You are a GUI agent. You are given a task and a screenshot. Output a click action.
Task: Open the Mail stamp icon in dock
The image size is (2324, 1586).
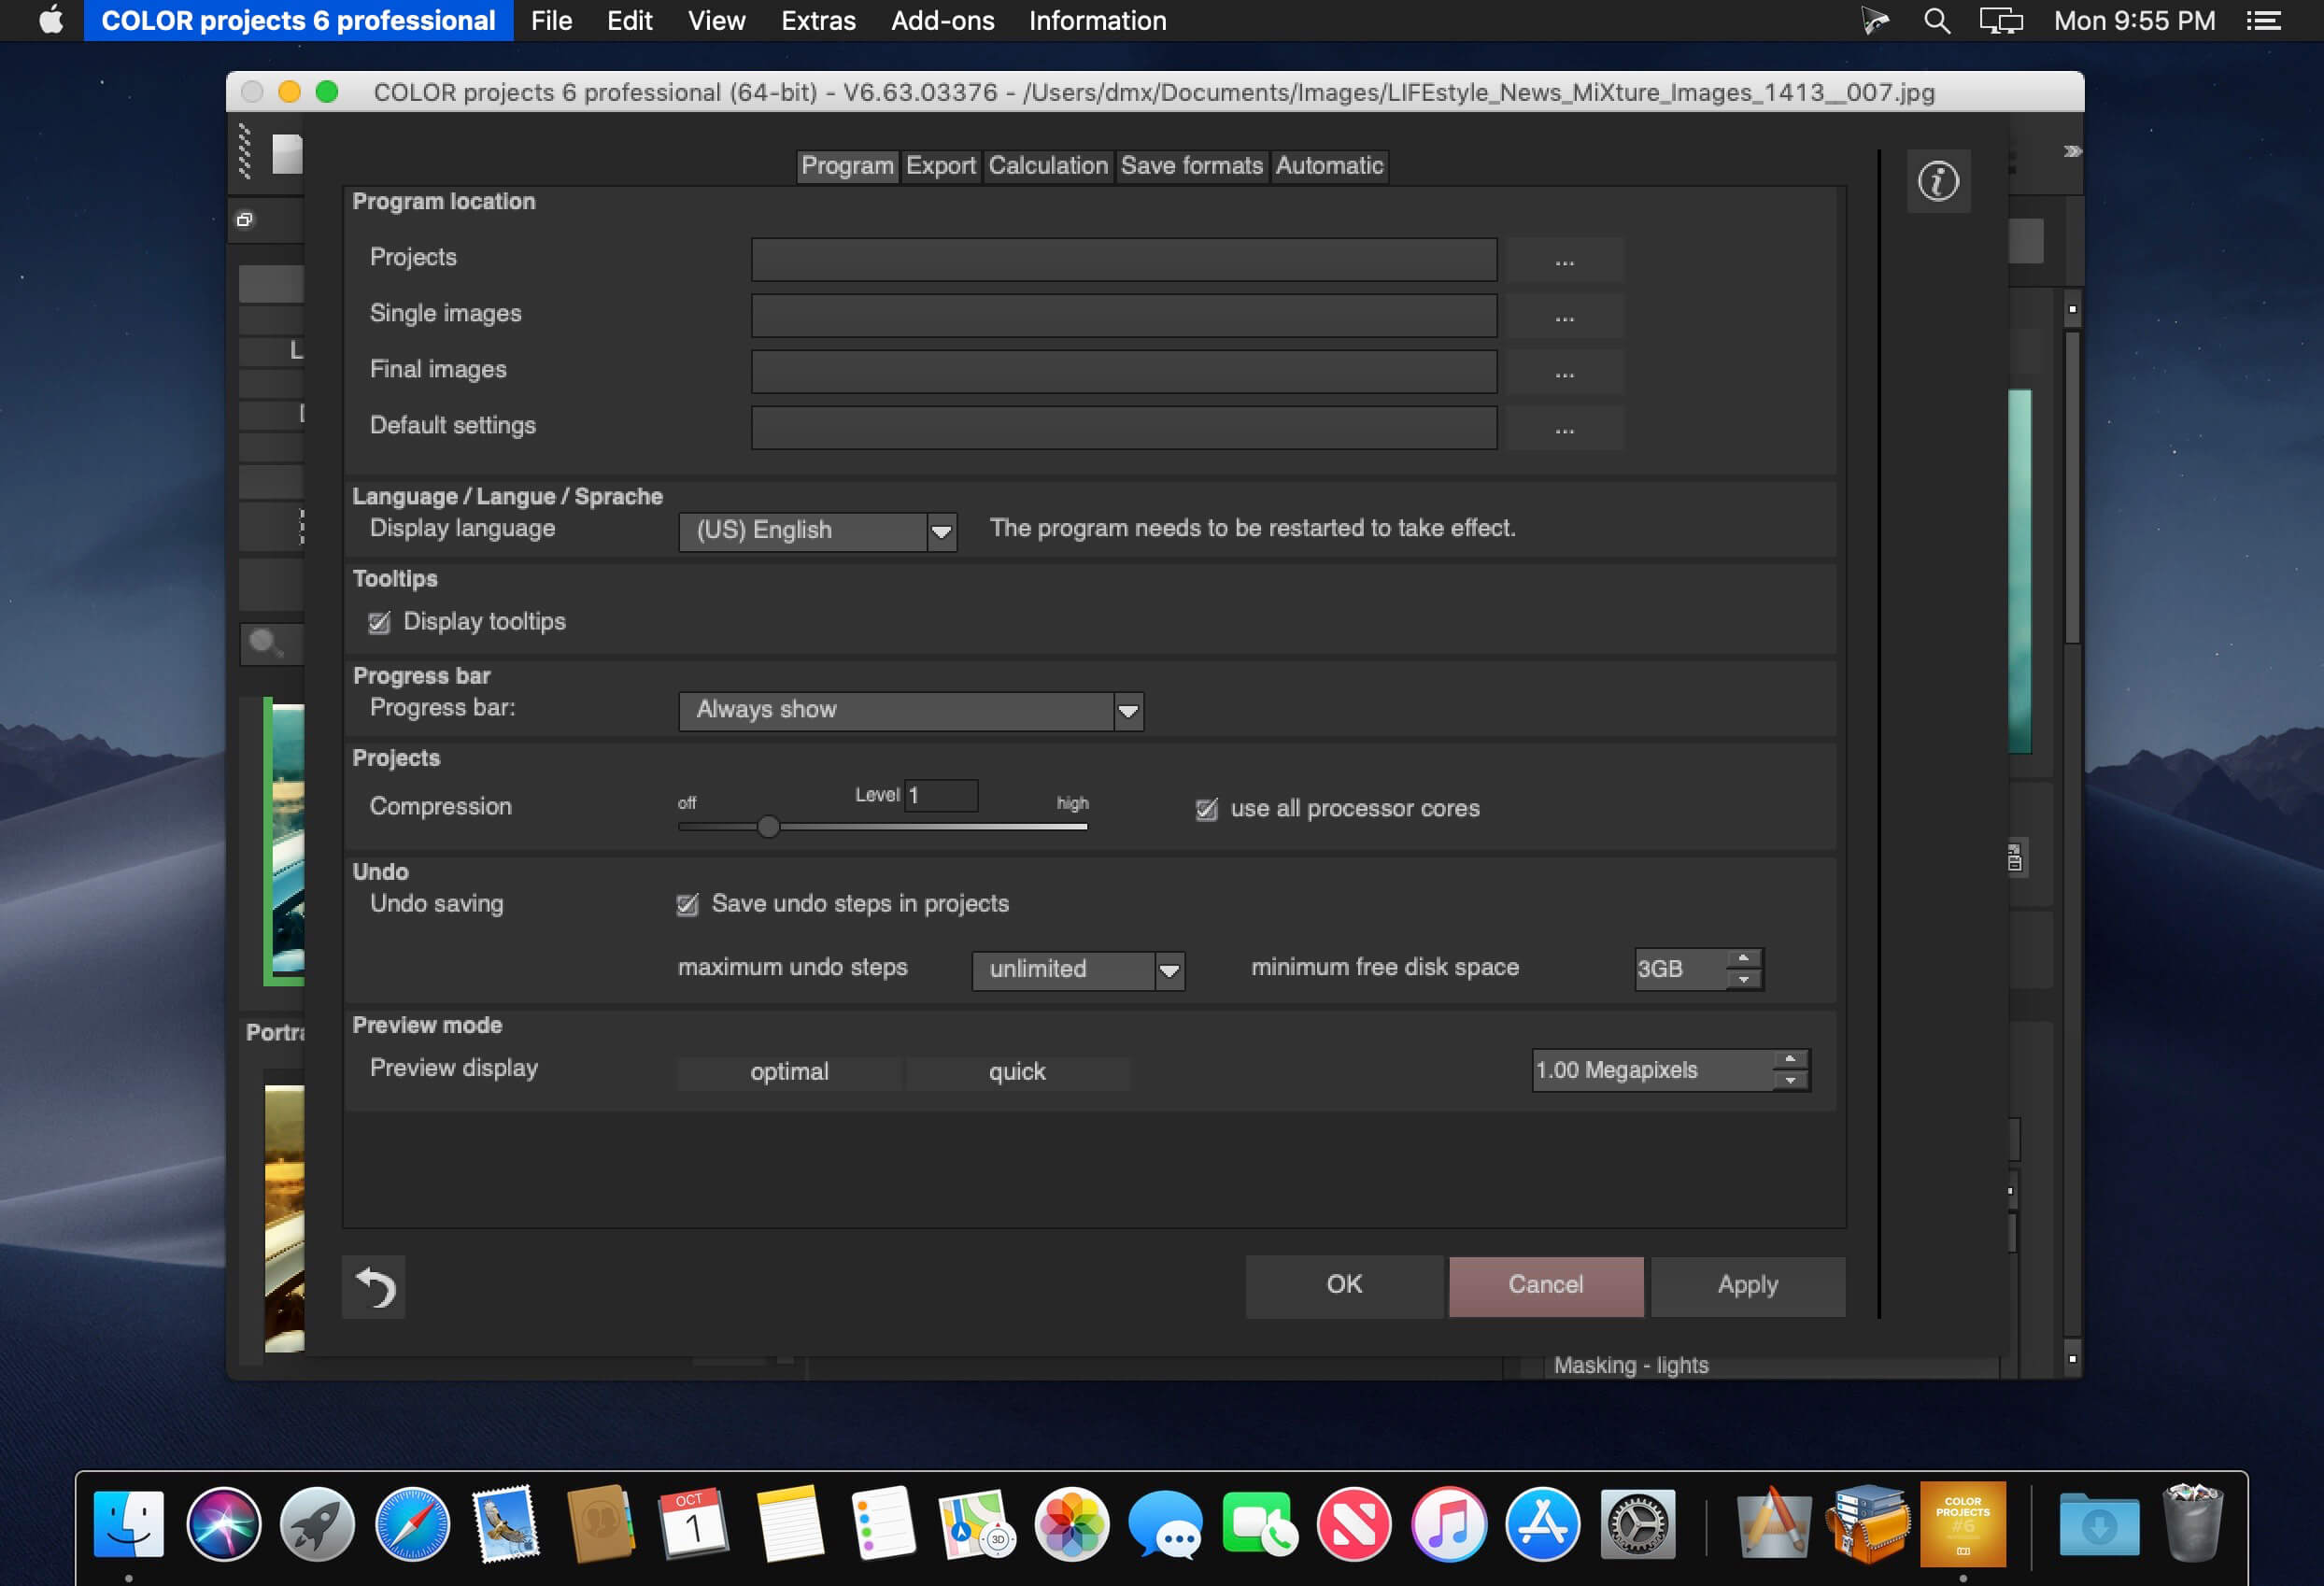pyautogui.click(x=506, y=1524)
